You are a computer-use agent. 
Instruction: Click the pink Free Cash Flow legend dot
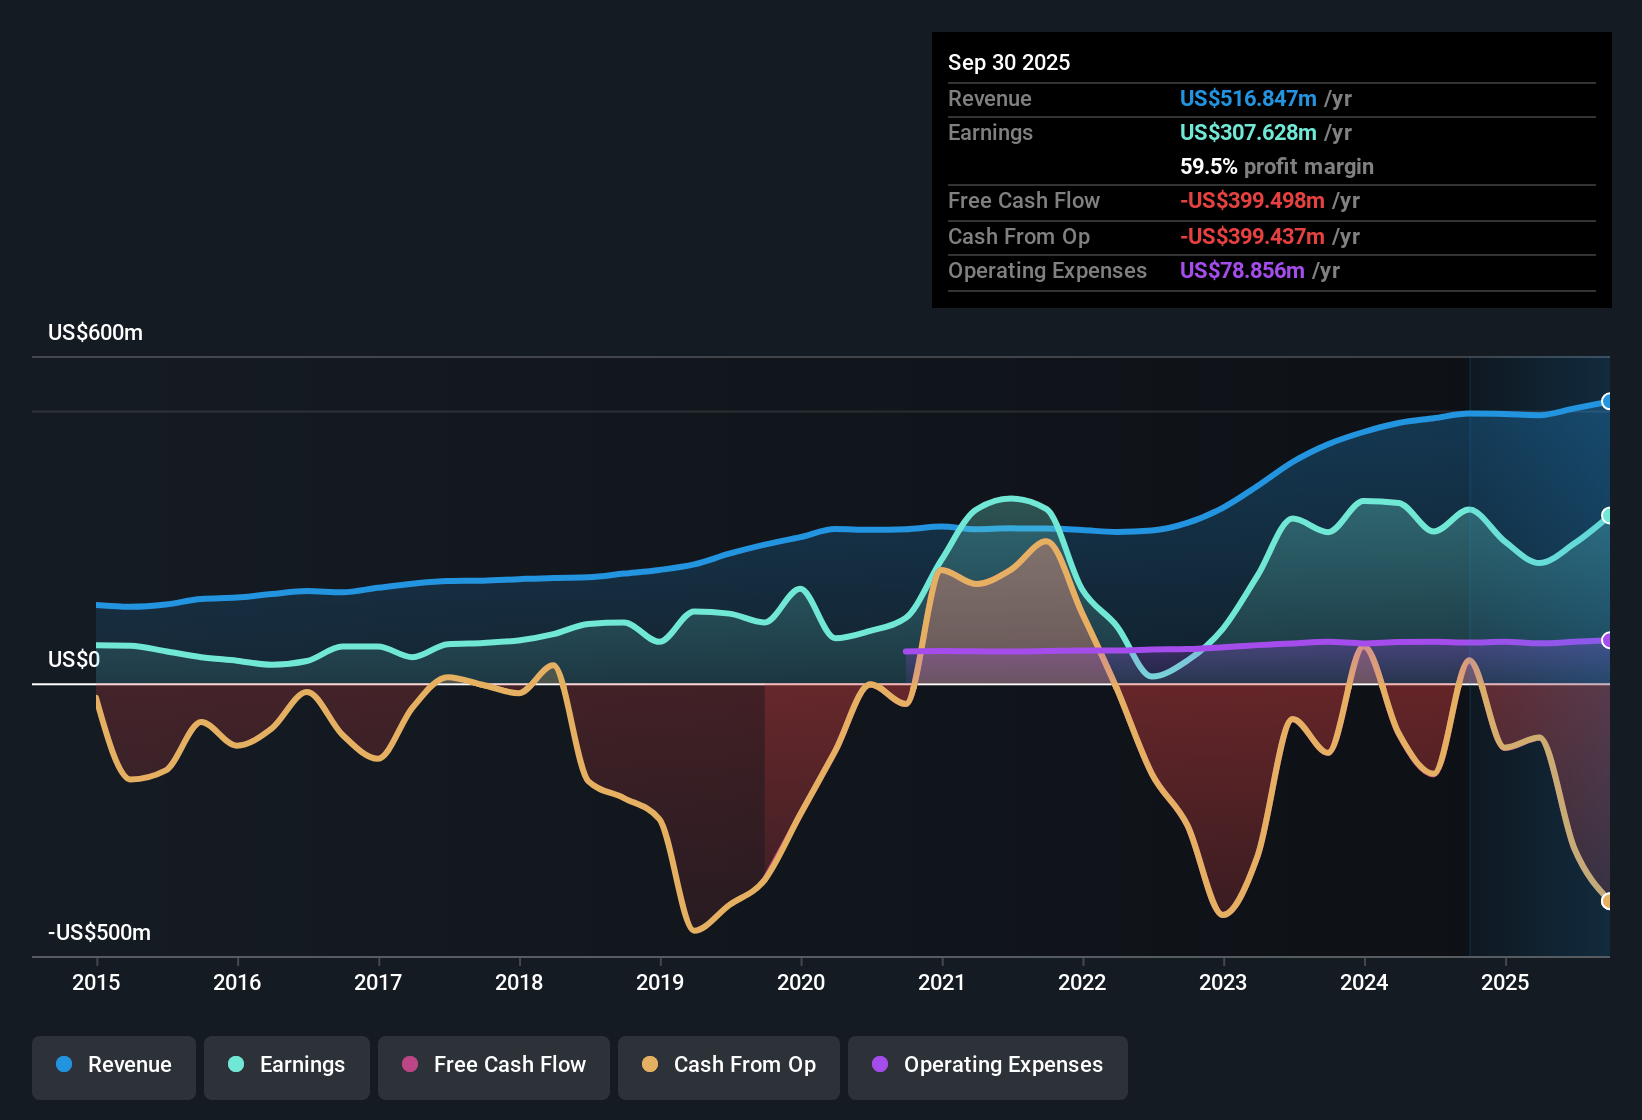click(410, 1065)
